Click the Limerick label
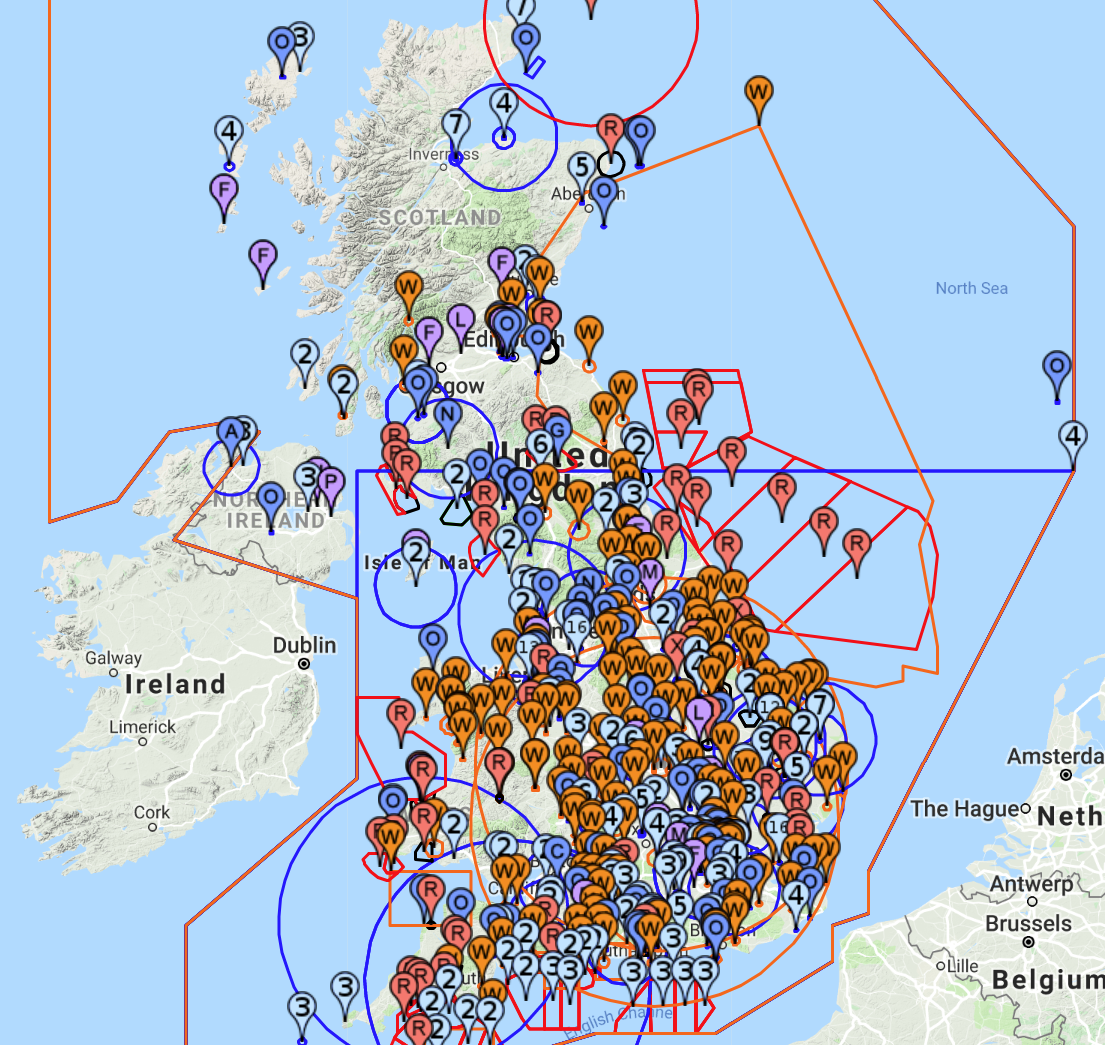The image size is (1105, 1045). click(142, 726)
